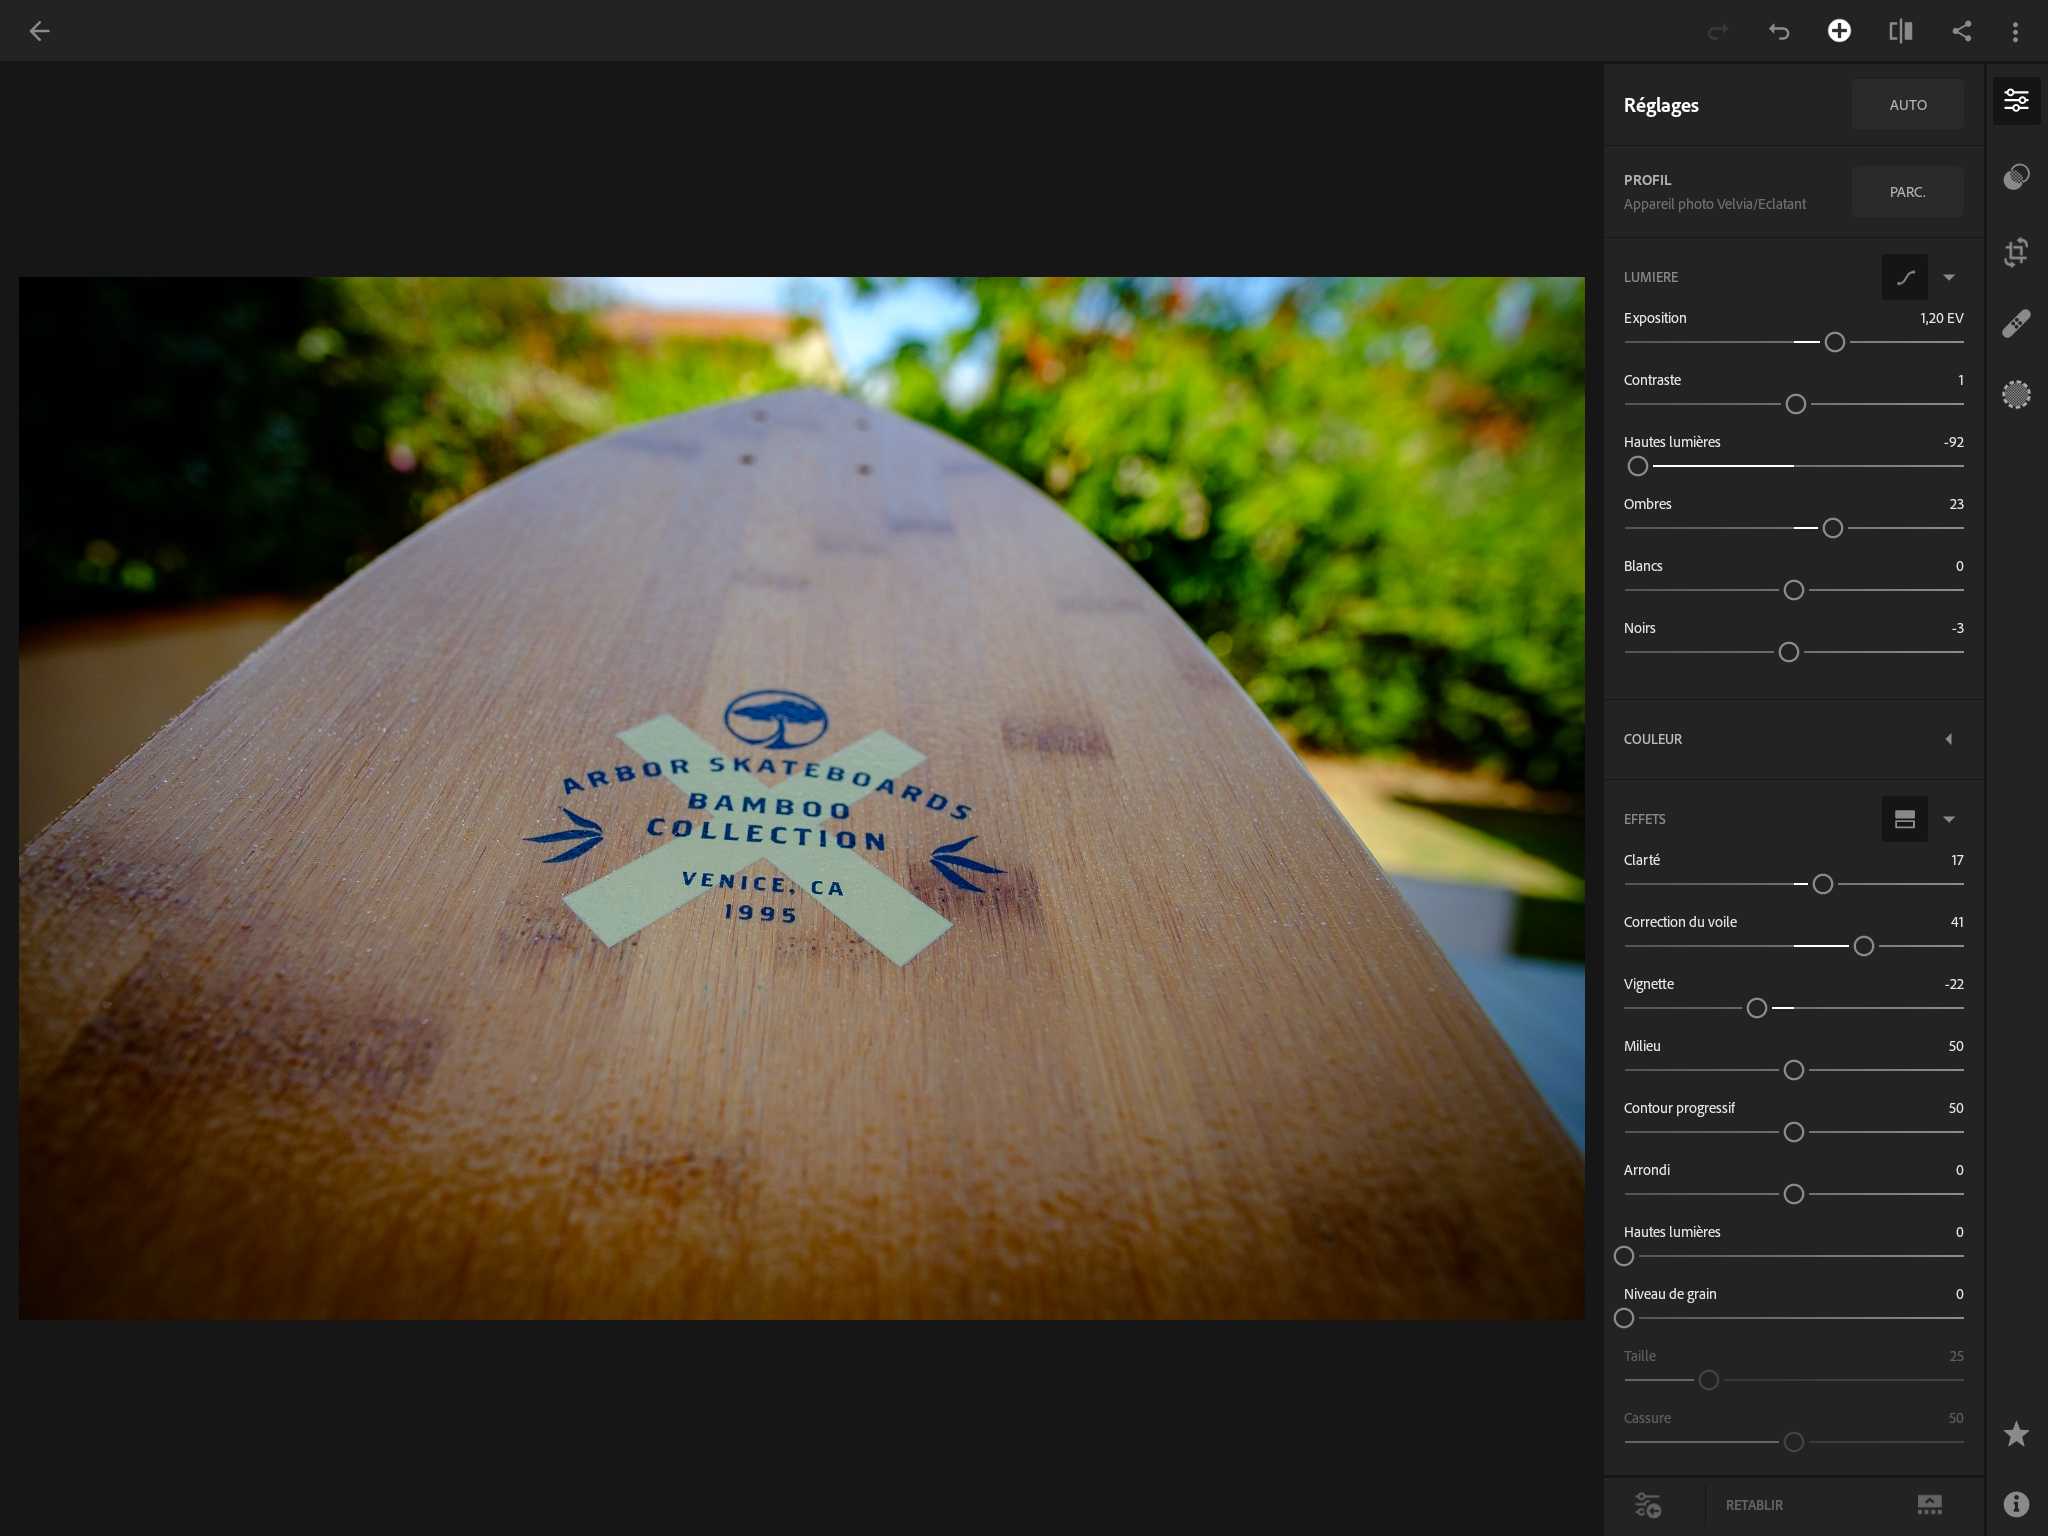Click the Effets Hautes lumières slider handle
Screen dimensions: 2048x1536
click(x=1624, y=1256)
